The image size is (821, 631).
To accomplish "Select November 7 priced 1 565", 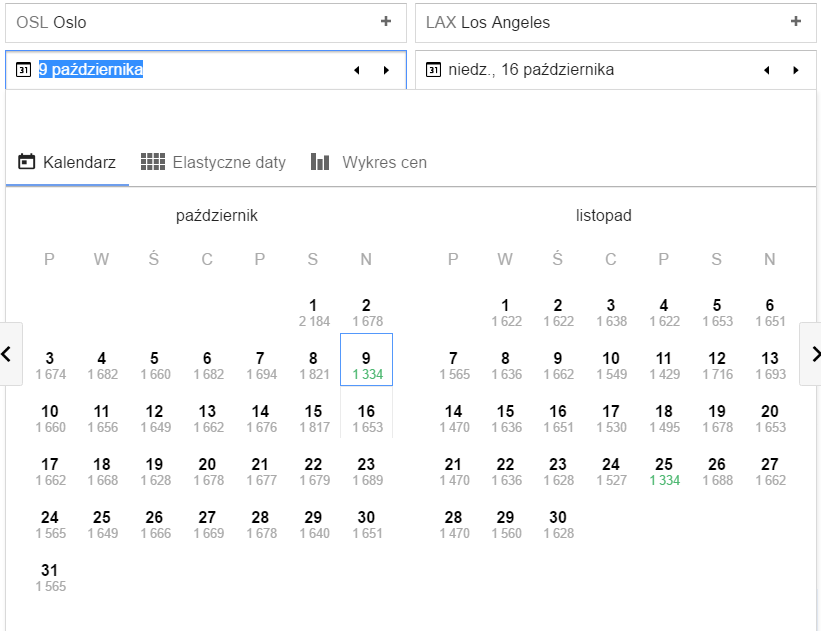I will [453, 366].
